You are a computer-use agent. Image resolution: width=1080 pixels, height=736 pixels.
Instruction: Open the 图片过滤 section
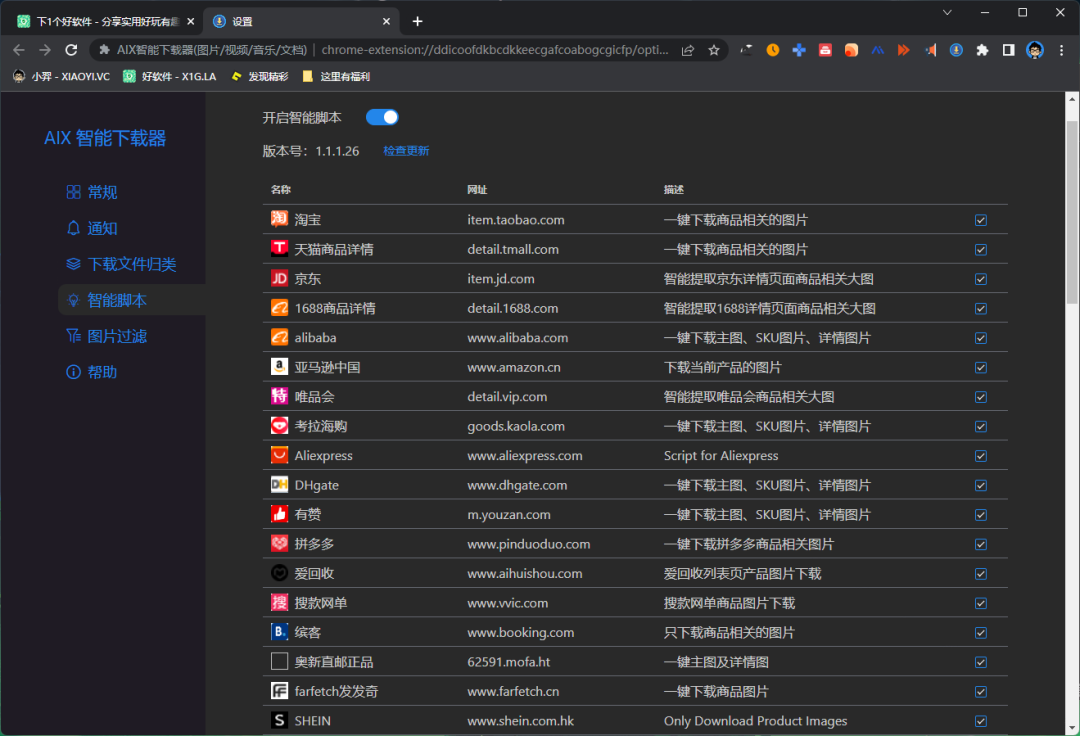[x=107, y=336]
